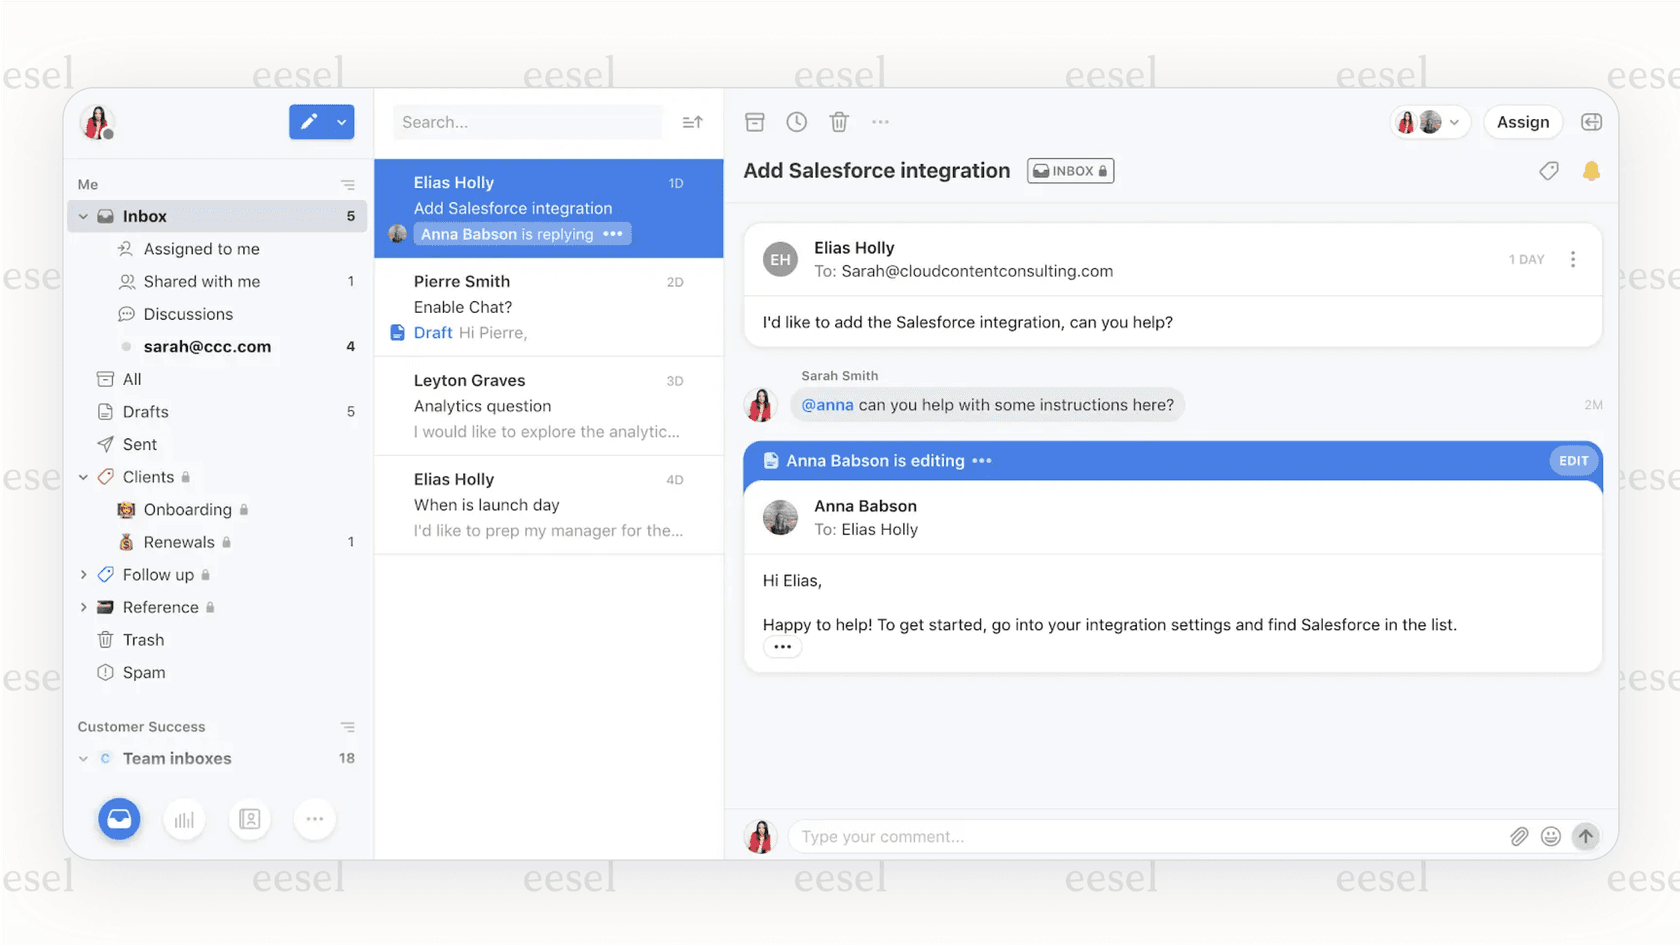Open the overflow menu on the message header
Viewport: 1680px width, 945px height.
click(1573, 258)
